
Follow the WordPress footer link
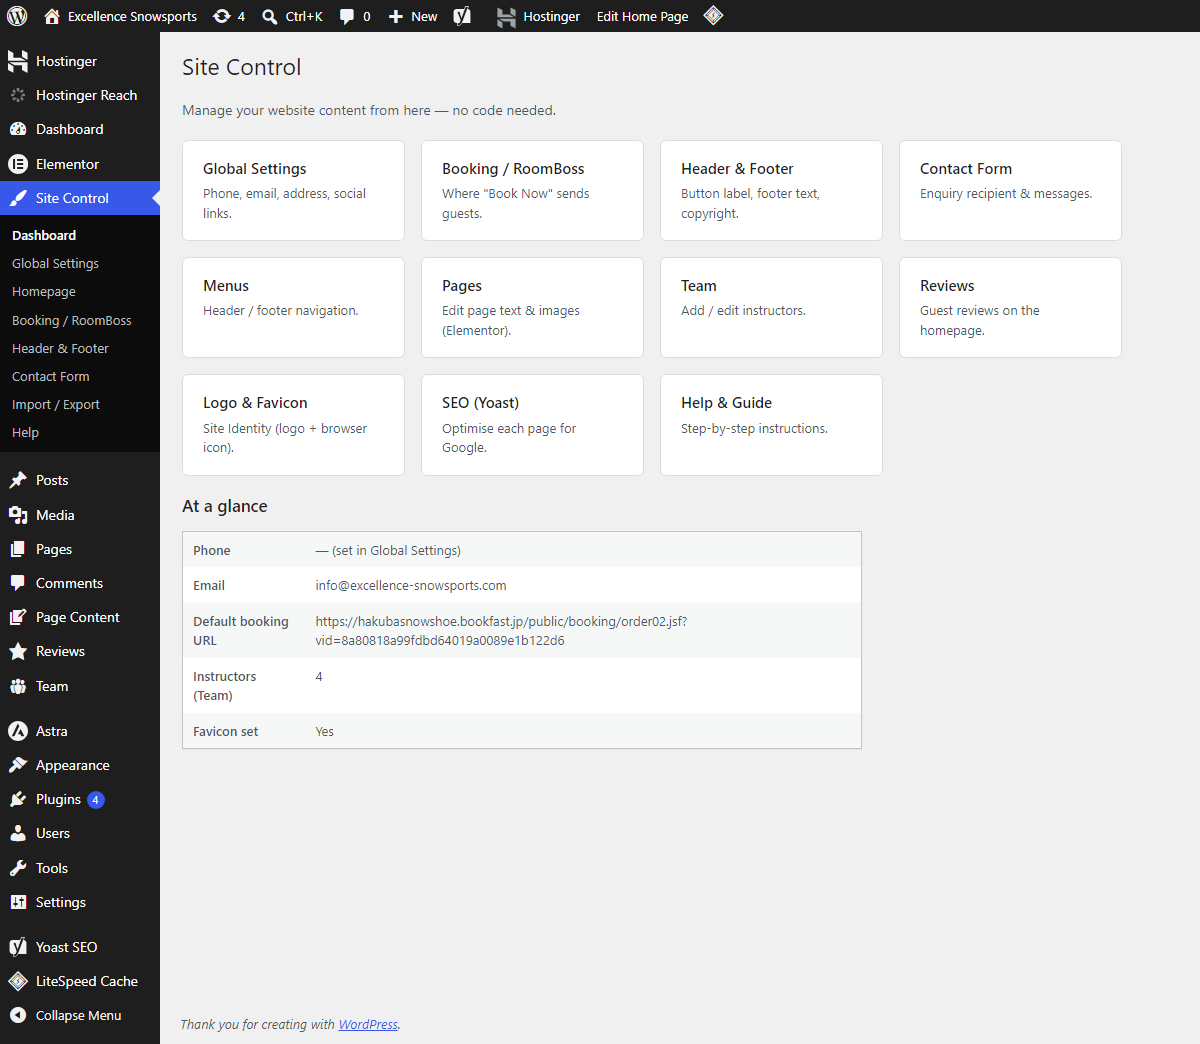coord(368,1024)
